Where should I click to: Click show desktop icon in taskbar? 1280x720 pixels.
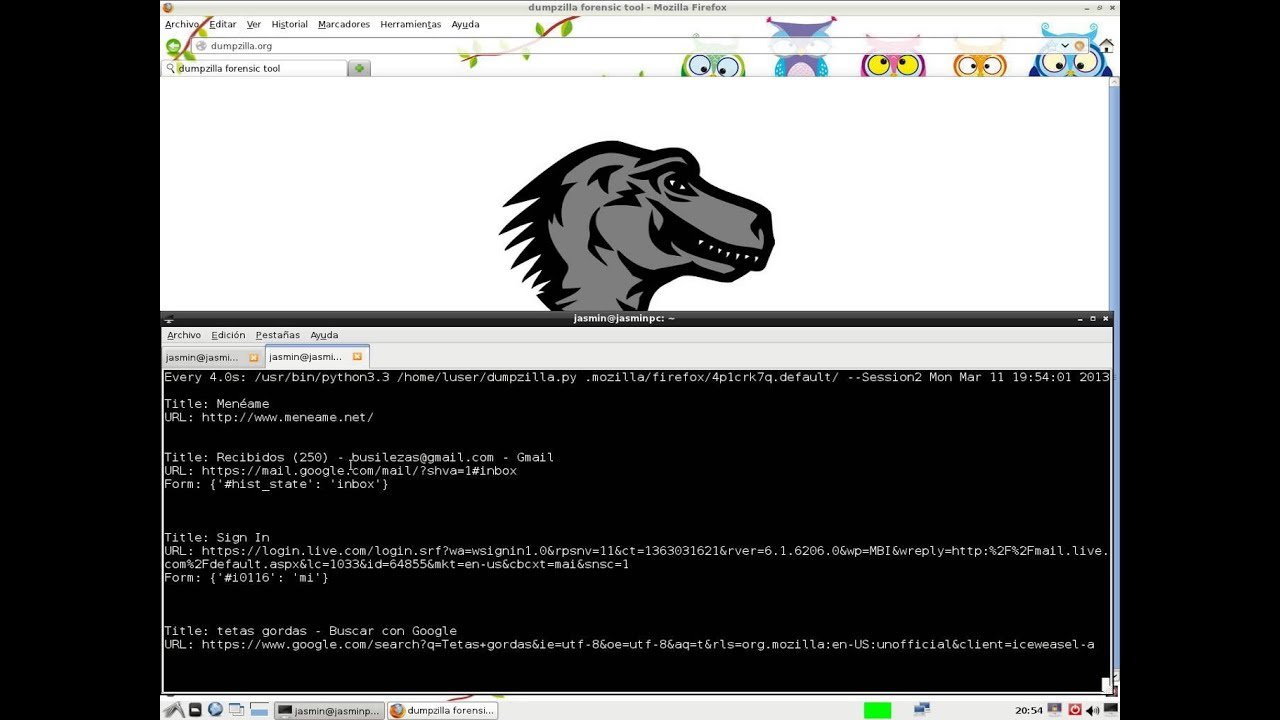pyautogui.click(x=259, y=710)
